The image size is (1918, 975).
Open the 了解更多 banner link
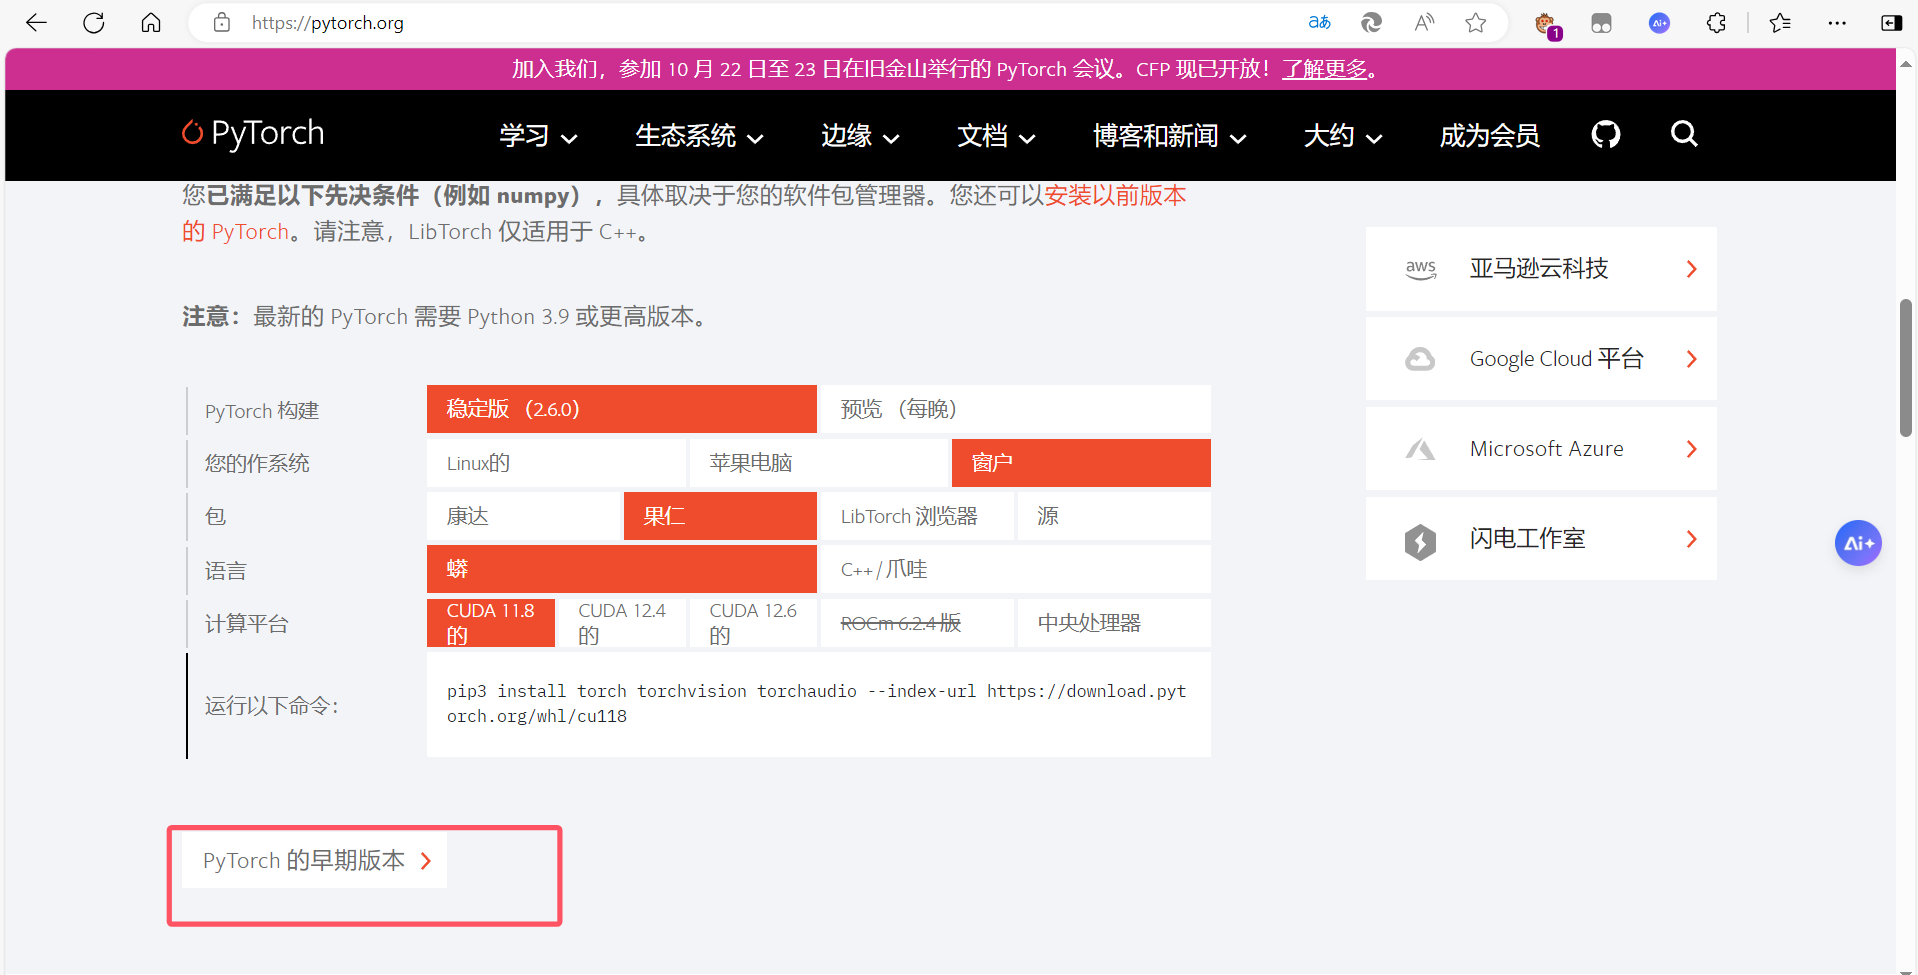tap(1324, 69)
